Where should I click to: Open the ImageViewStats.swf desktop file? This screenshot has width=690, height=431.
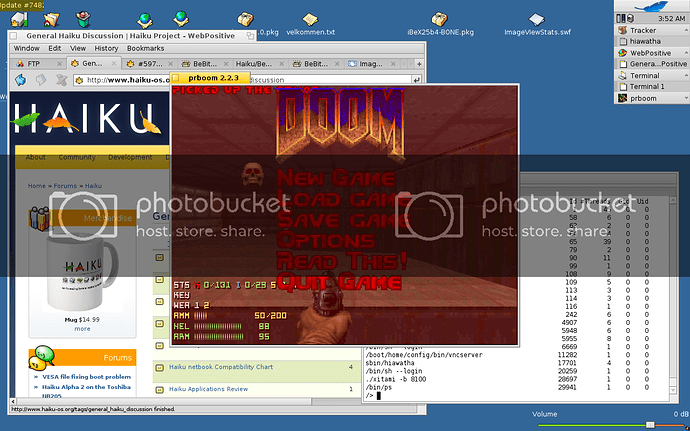coord(537,24)
